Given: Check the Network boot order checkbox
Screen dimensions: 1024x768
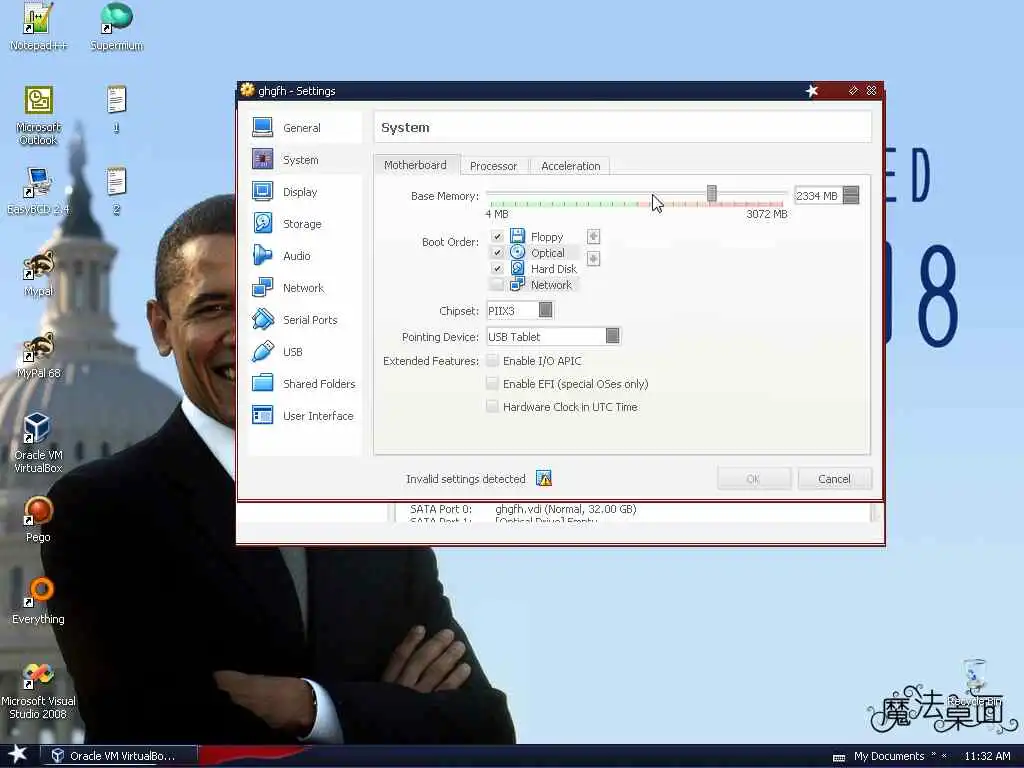Looking at the screenshot, I should (x=497, y=284).
